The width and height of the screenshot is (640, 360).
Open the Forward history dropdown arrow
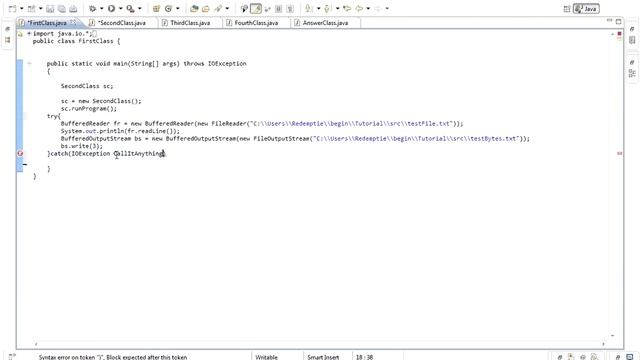[x=387, y=9]
